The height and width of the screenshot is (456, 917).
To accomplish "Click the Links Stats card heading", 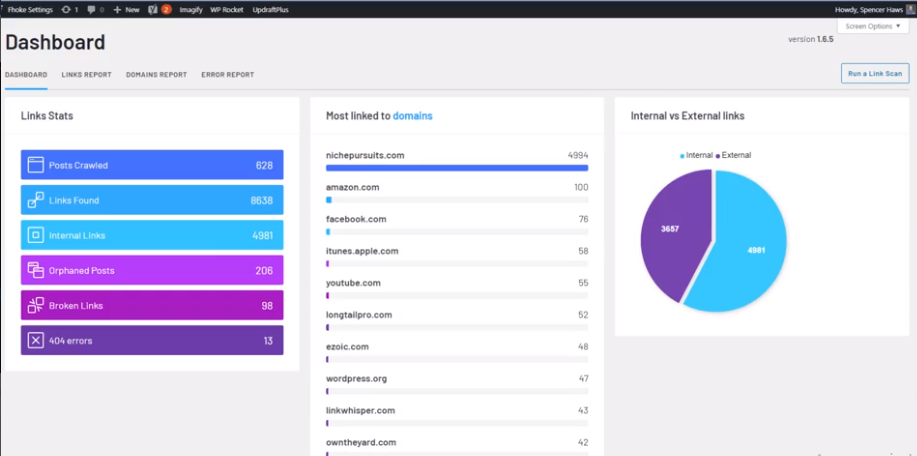I will [x=47, y=116].
